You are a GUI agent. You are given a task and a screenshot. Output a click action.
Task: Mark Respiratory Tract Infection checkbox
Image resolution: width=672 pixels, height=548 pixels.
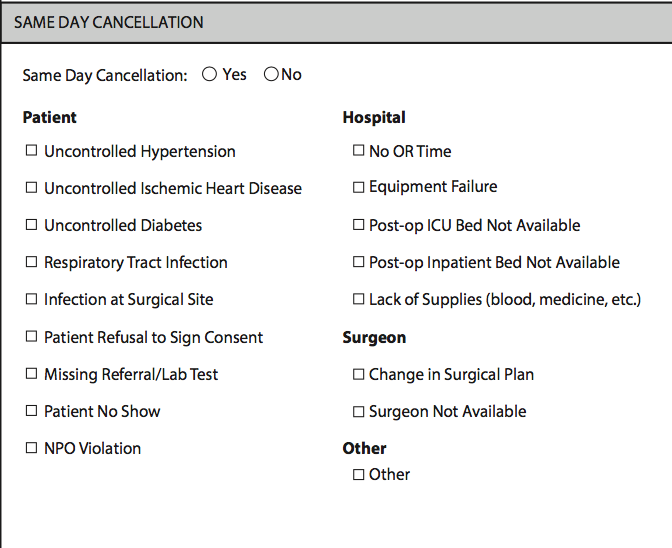[31, 261]
